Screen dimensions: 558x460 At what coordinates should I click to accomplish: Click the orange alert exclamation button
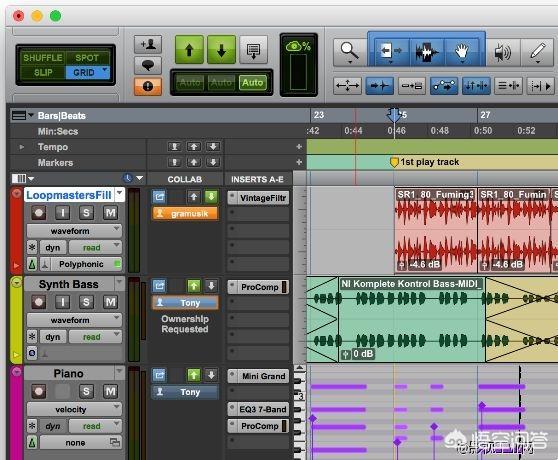tap(148, 86)
